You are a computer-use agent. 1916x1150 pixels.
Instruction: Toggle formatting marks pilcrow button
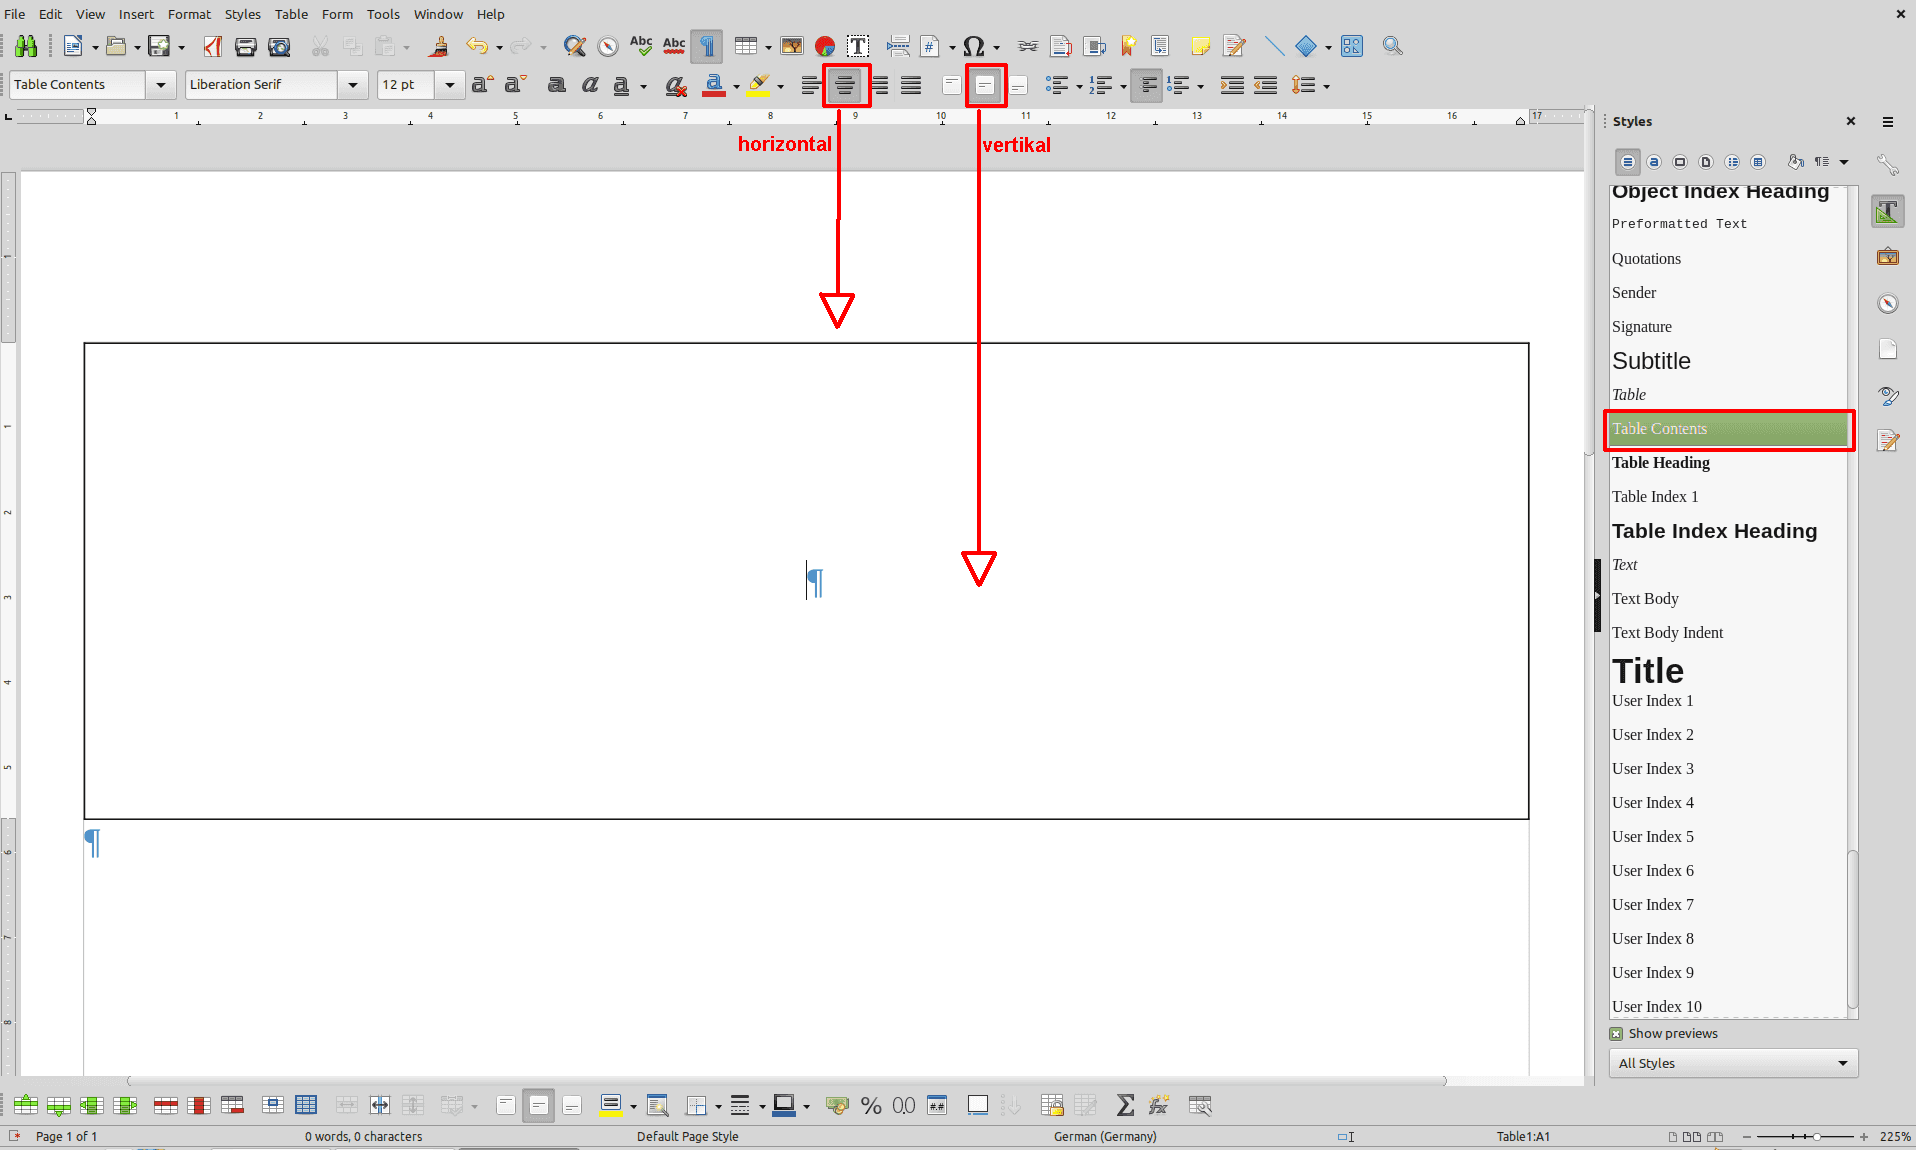click(x=707, y=46)
